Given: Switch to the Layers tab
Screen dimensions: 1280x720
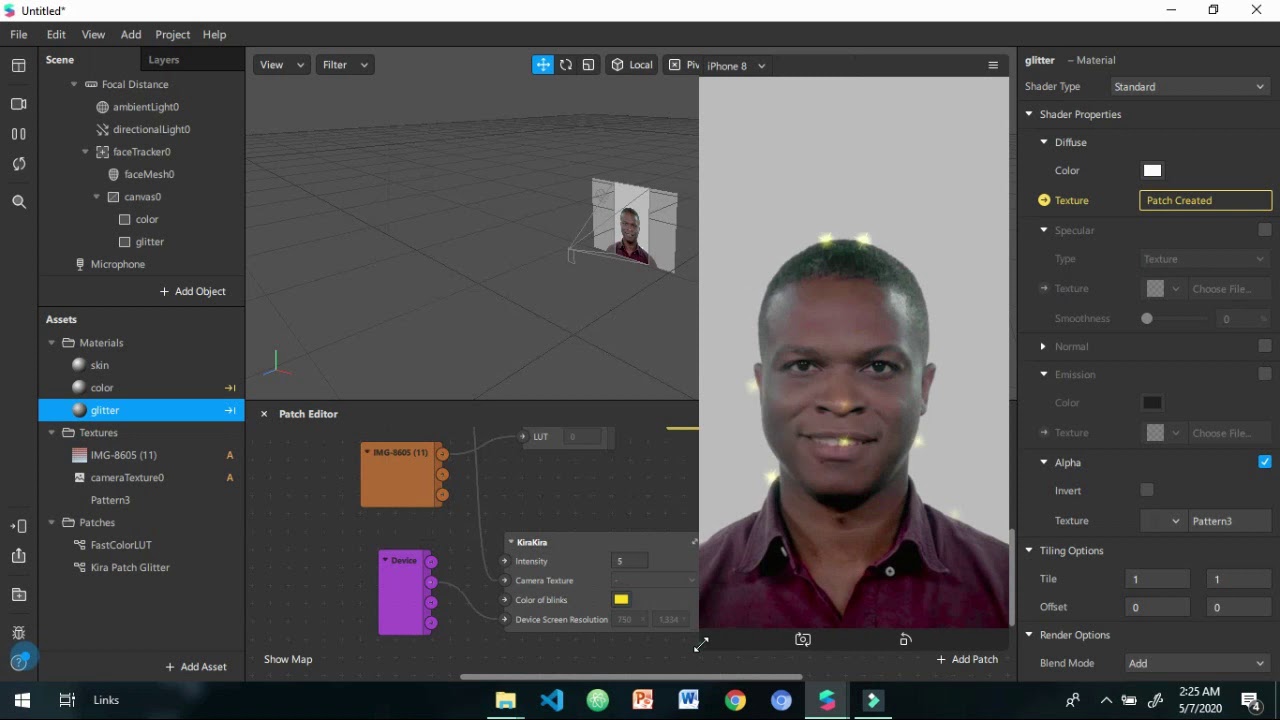Looking at the screenshot, I should point(164,60).
